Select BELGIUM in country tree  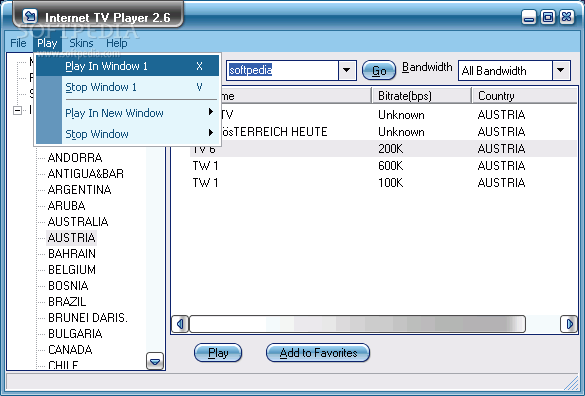pyautogui.click(x=72, y=270)
